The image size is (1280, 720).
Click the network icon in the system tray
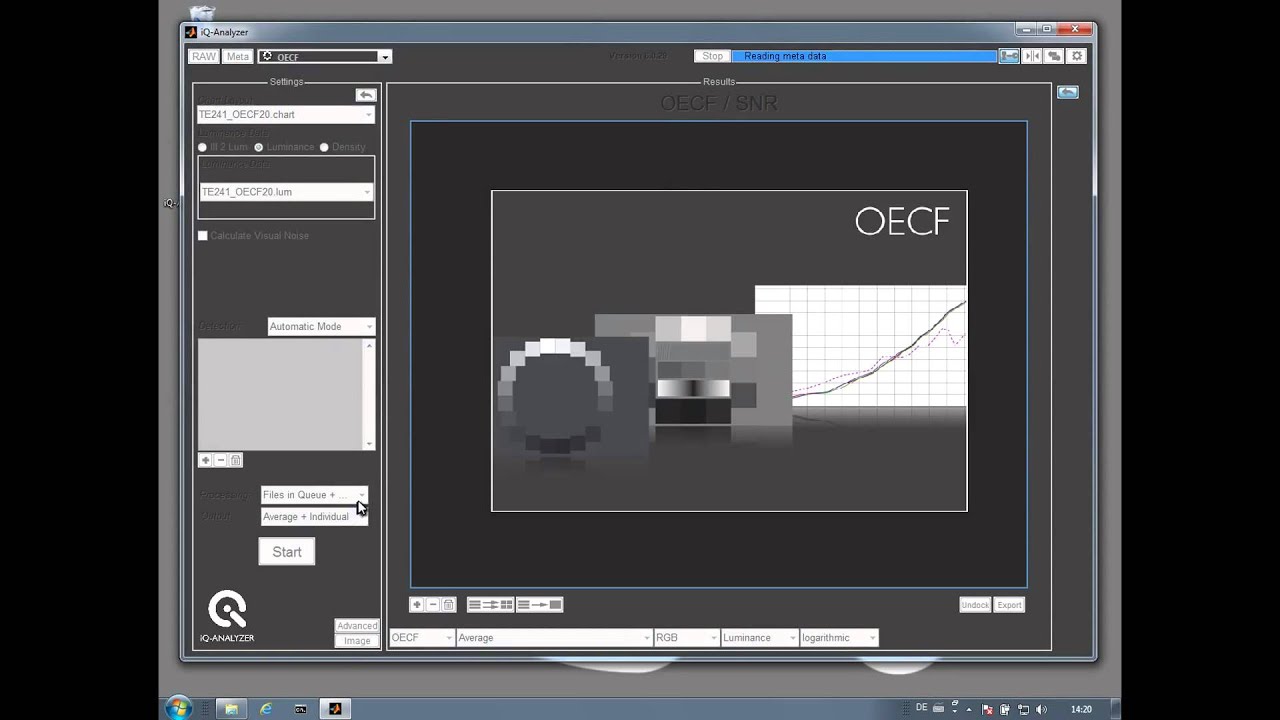coord(1024,709)
